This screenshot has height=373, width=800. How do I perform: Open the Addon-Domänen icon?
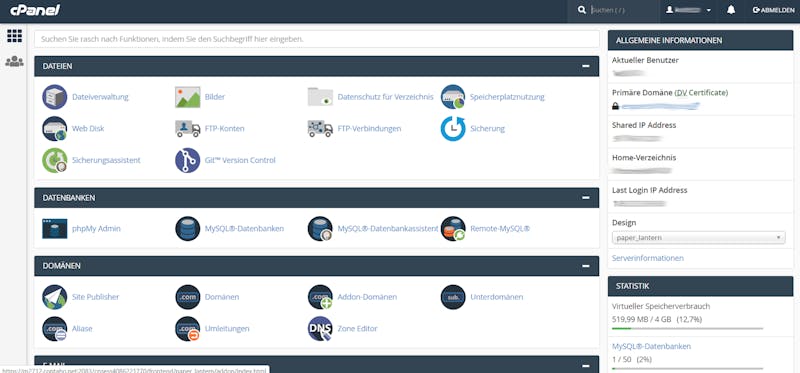click(x=320, y=297)
